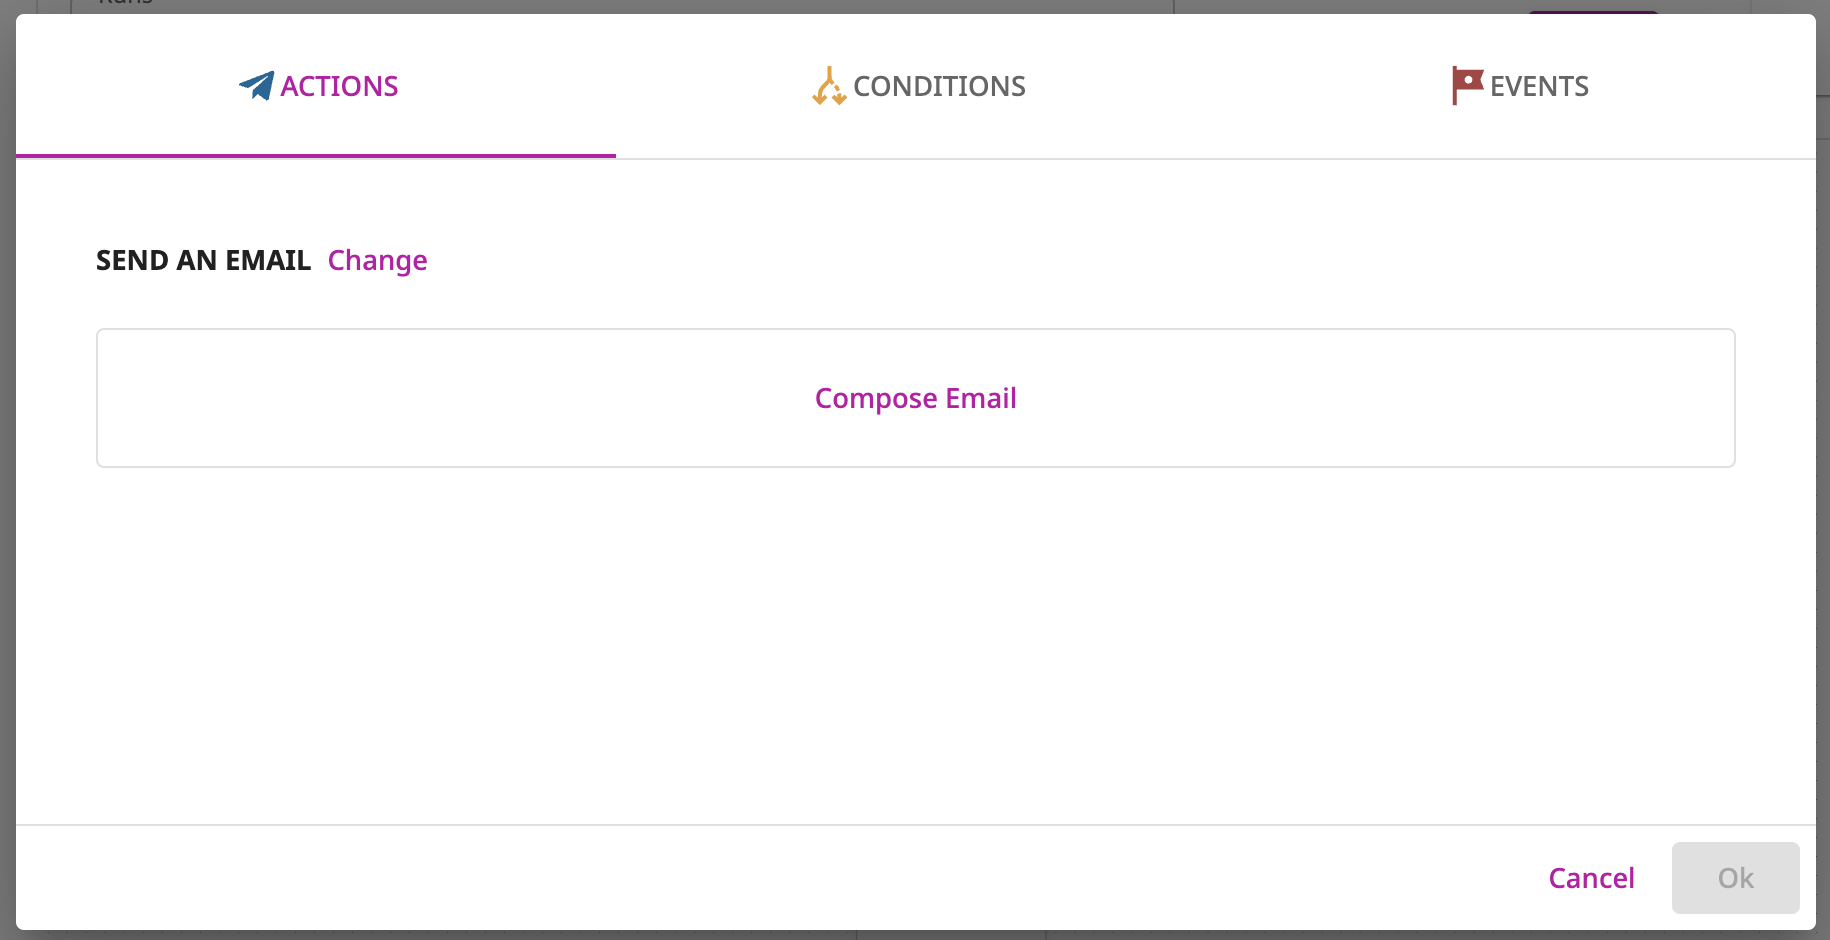This screenshot has width=1830, height=940.
Task: Click the dimmed page strip above the dialog
Action: click(915, 6)
